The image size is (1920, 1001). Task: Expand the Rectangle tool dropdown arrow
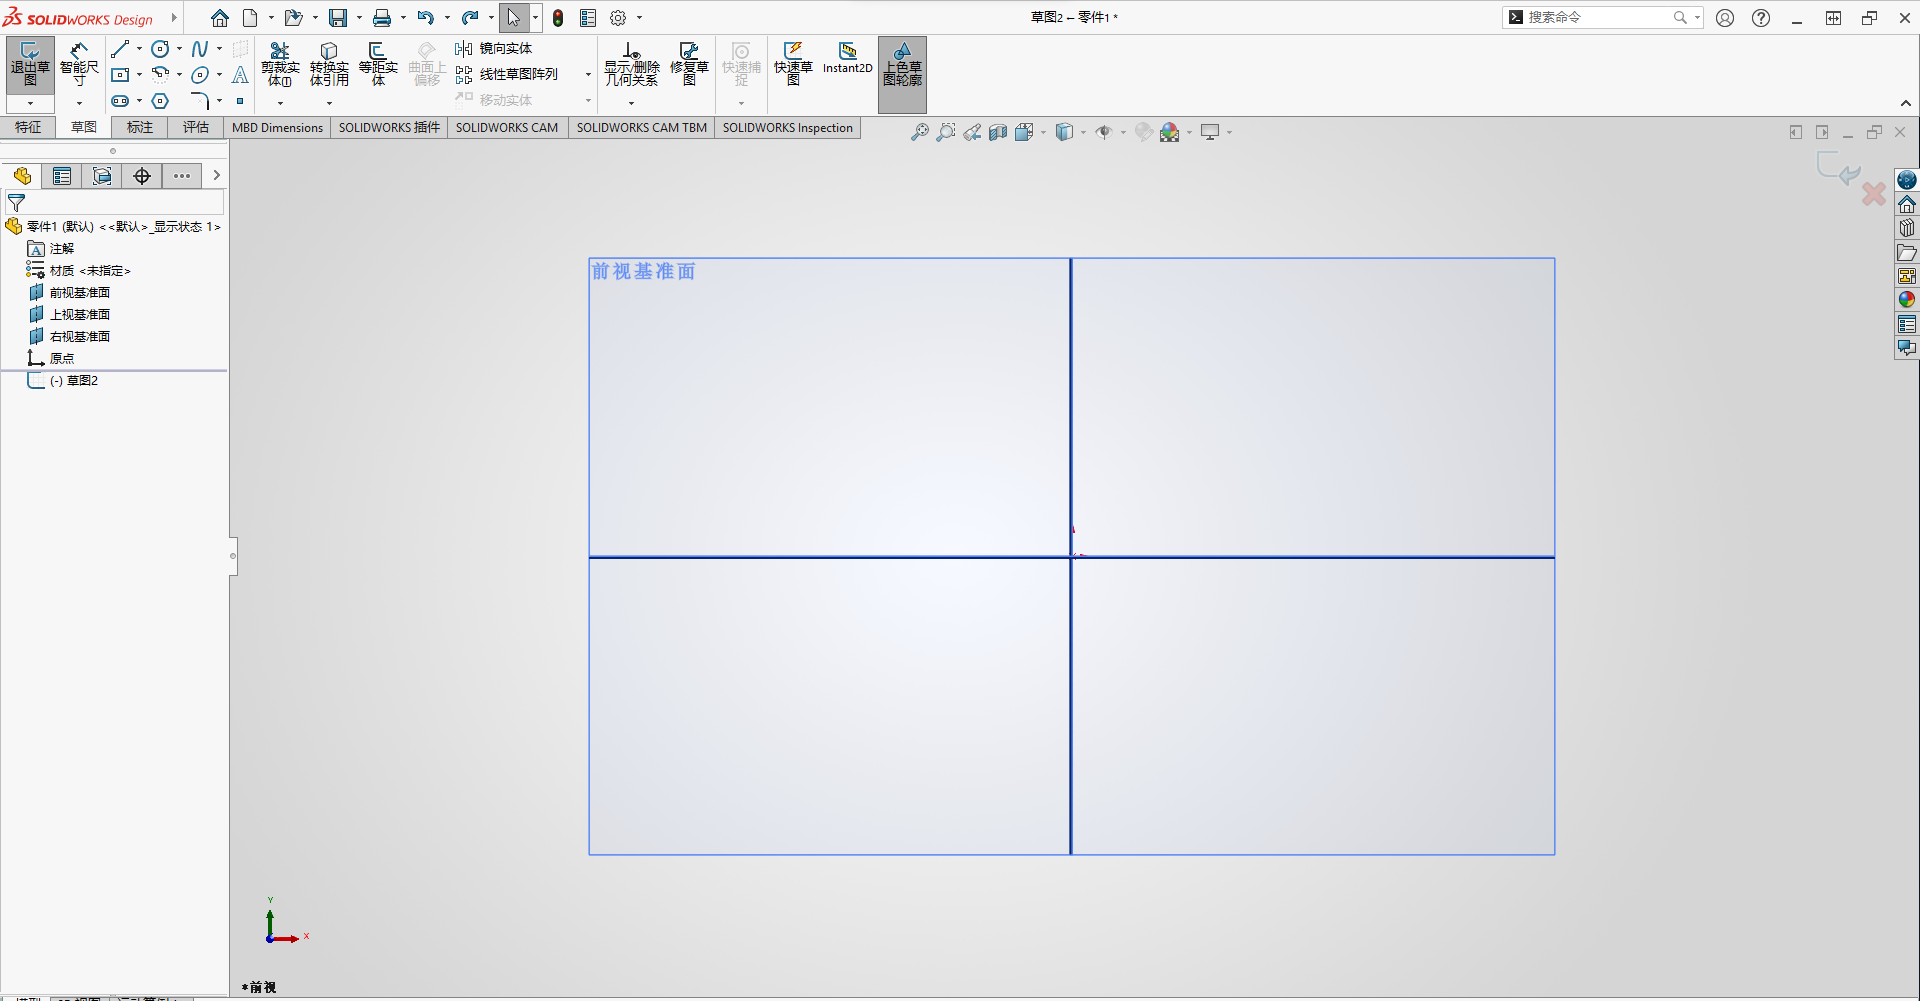click(x=139, y=75)
